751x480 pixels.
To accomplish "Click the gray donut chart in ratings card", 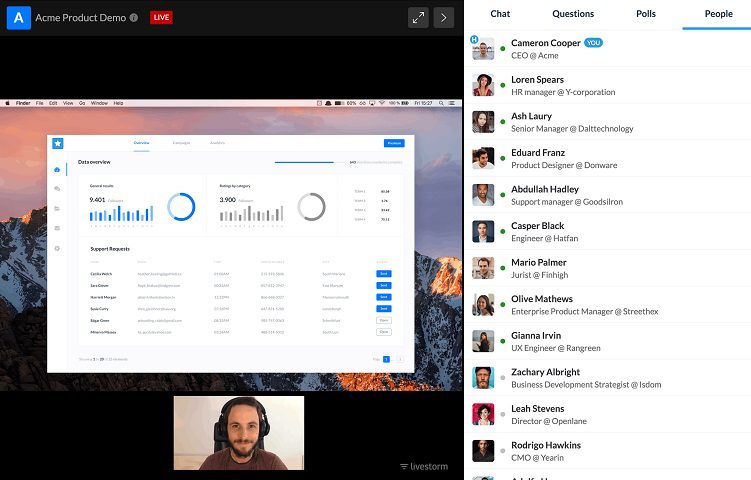I will tap(311, 206).
